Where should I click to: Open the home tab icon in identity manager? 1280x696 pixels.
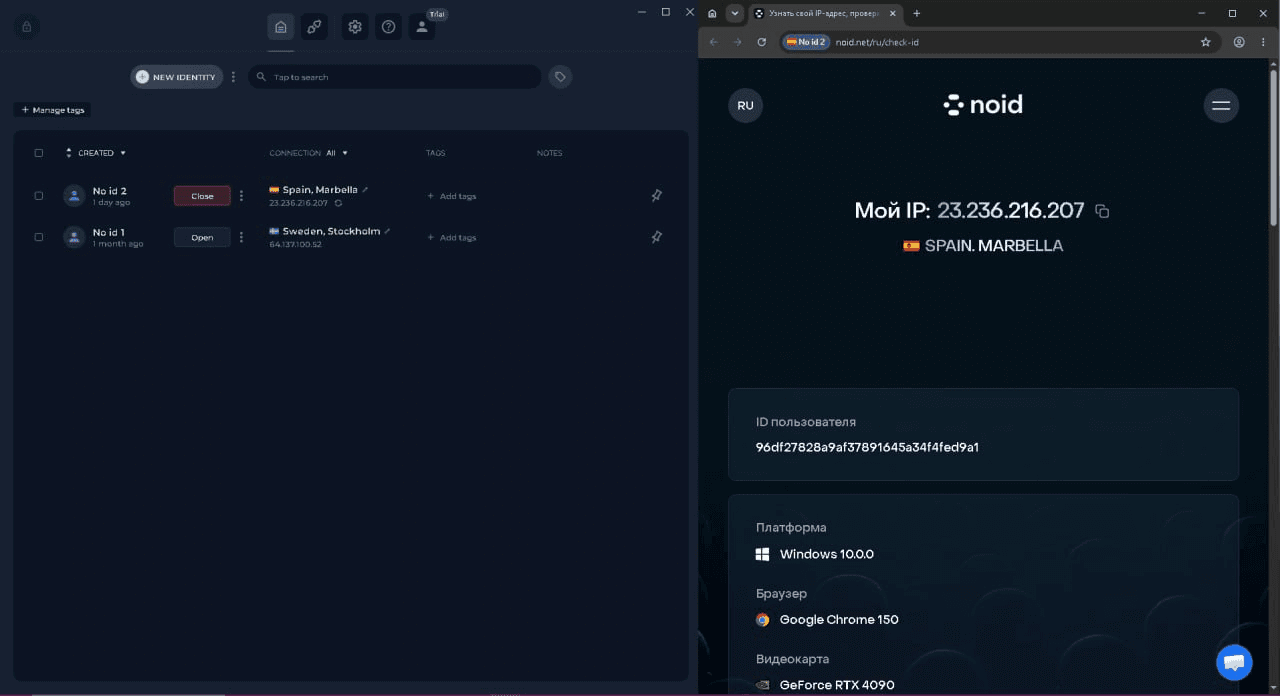point(281,27)
